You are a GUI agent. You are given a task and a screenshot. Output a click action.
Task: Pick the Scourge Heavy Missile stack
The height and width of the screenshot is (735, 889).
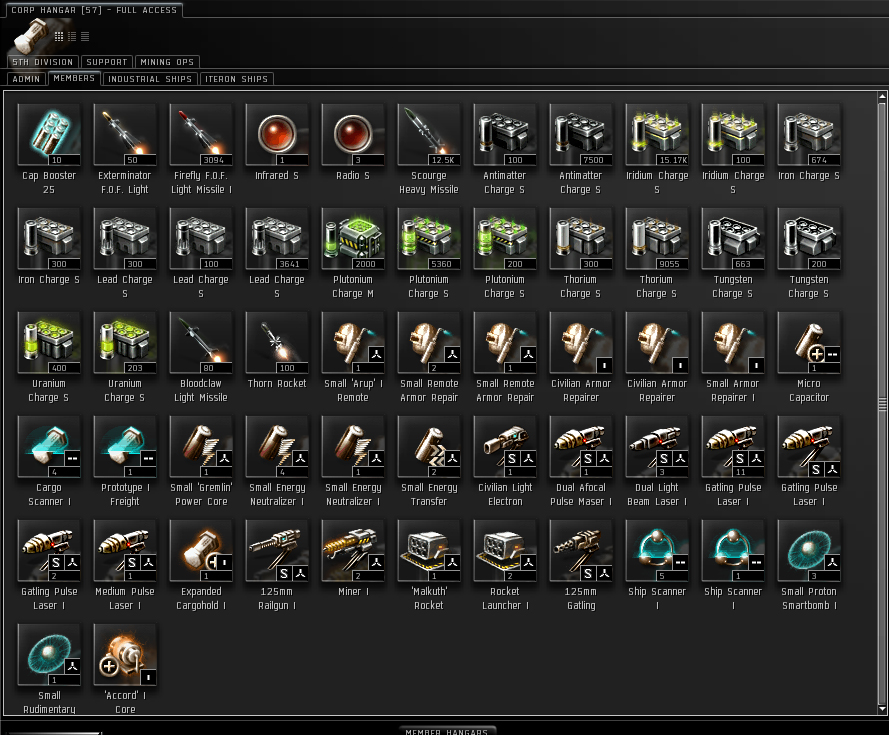pos(429,135)
